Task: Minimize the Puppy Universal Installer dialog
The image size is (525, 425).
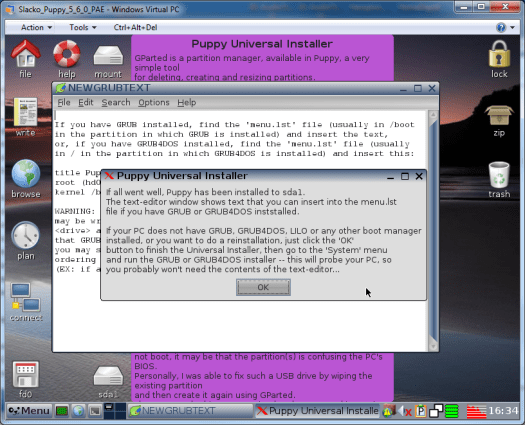Action: (390, 176)
